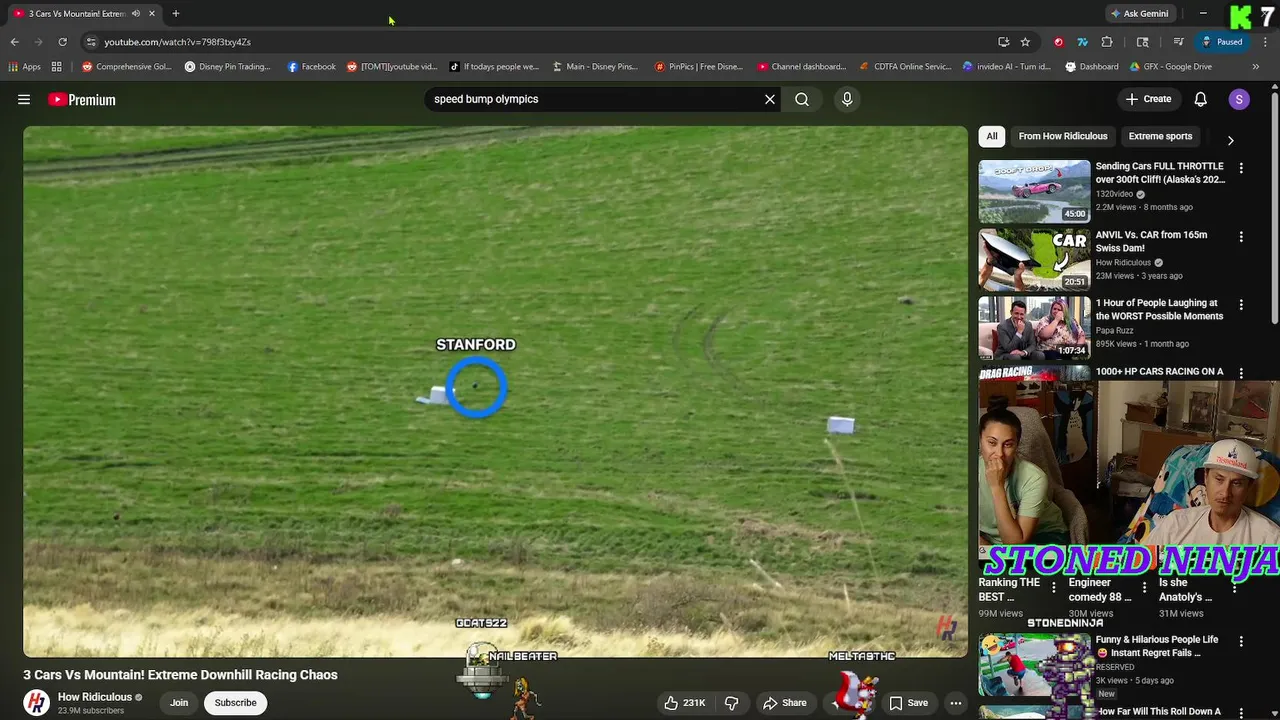Run search with the magnifier button
This screenshot has height=720, width=1280.
802,99
